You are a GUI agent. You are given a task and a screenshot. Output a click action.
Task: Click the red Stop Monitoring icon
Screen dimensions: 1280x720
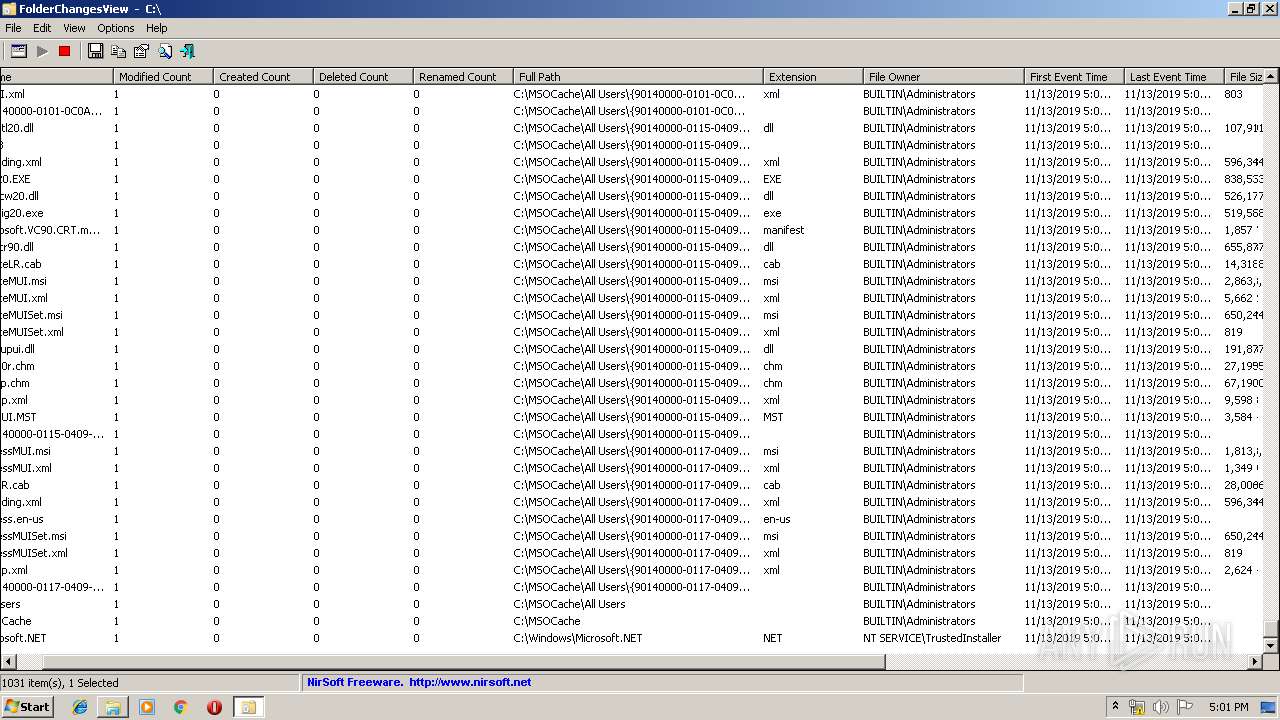65,51
